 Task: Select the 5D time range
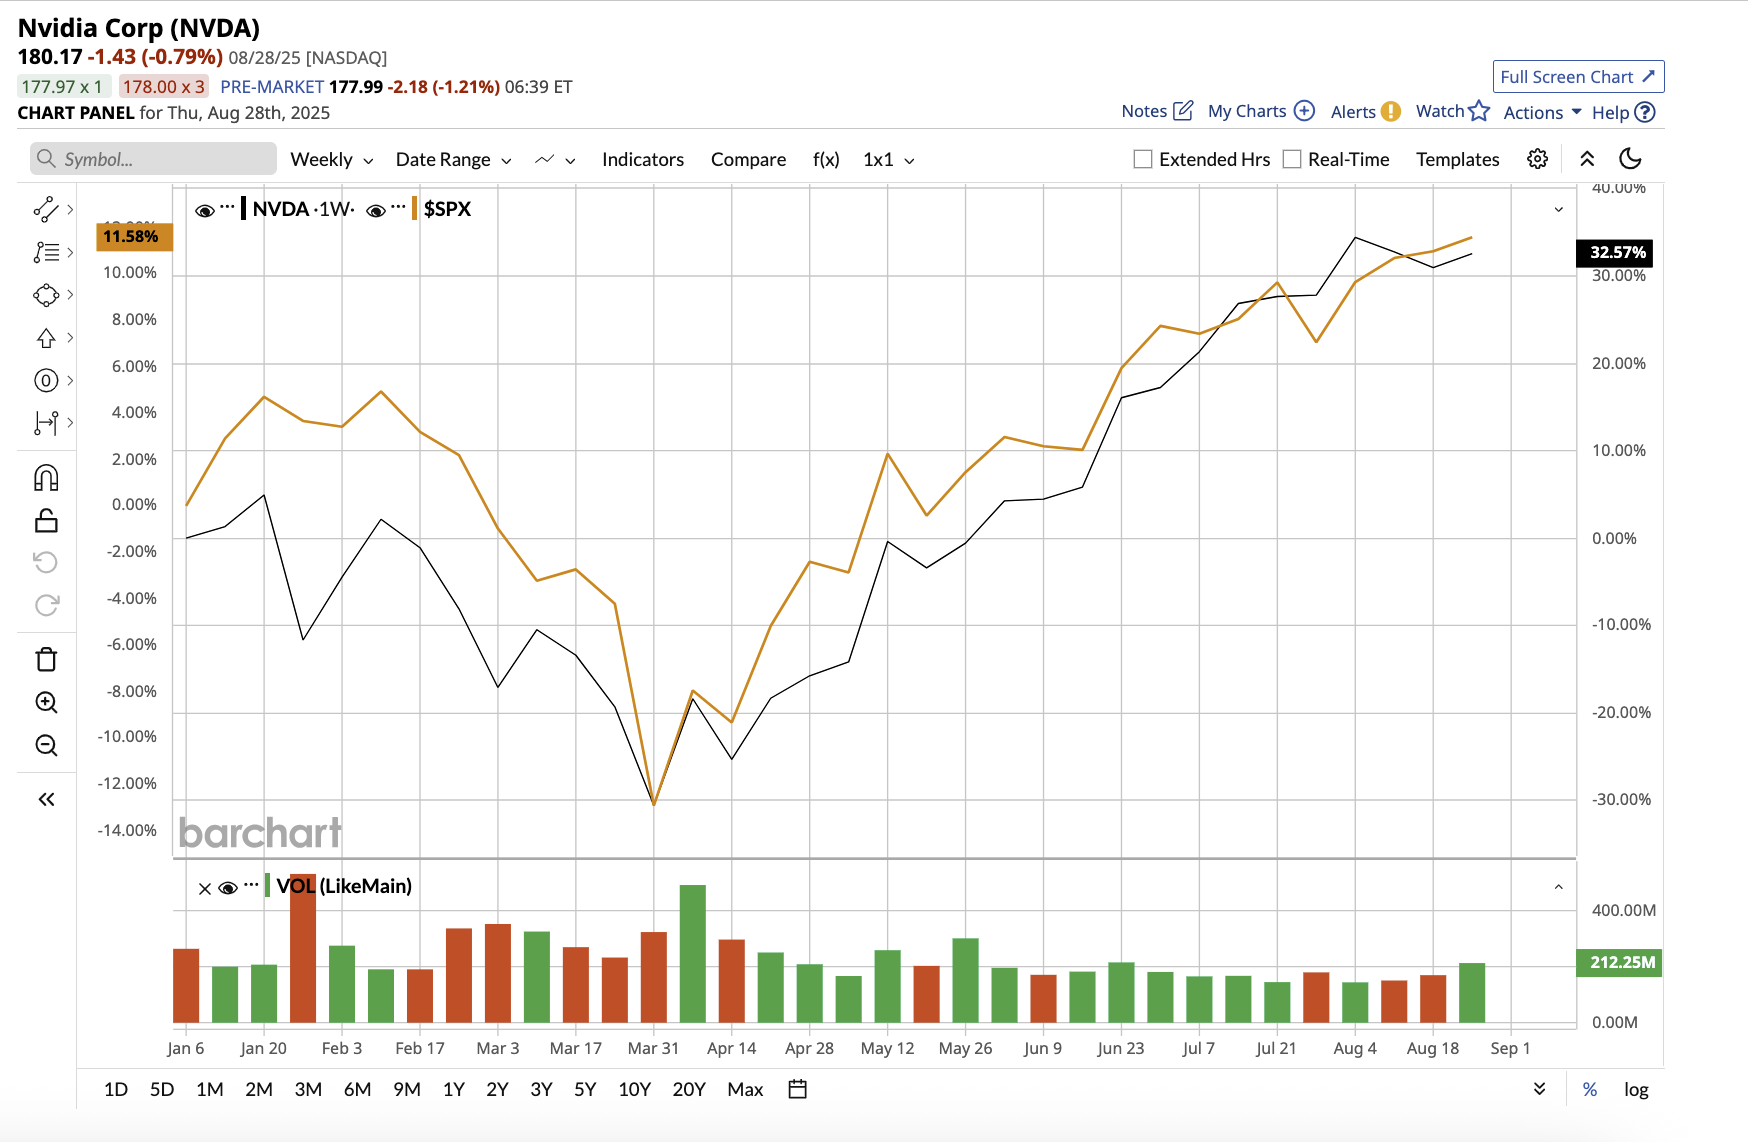162,1089
